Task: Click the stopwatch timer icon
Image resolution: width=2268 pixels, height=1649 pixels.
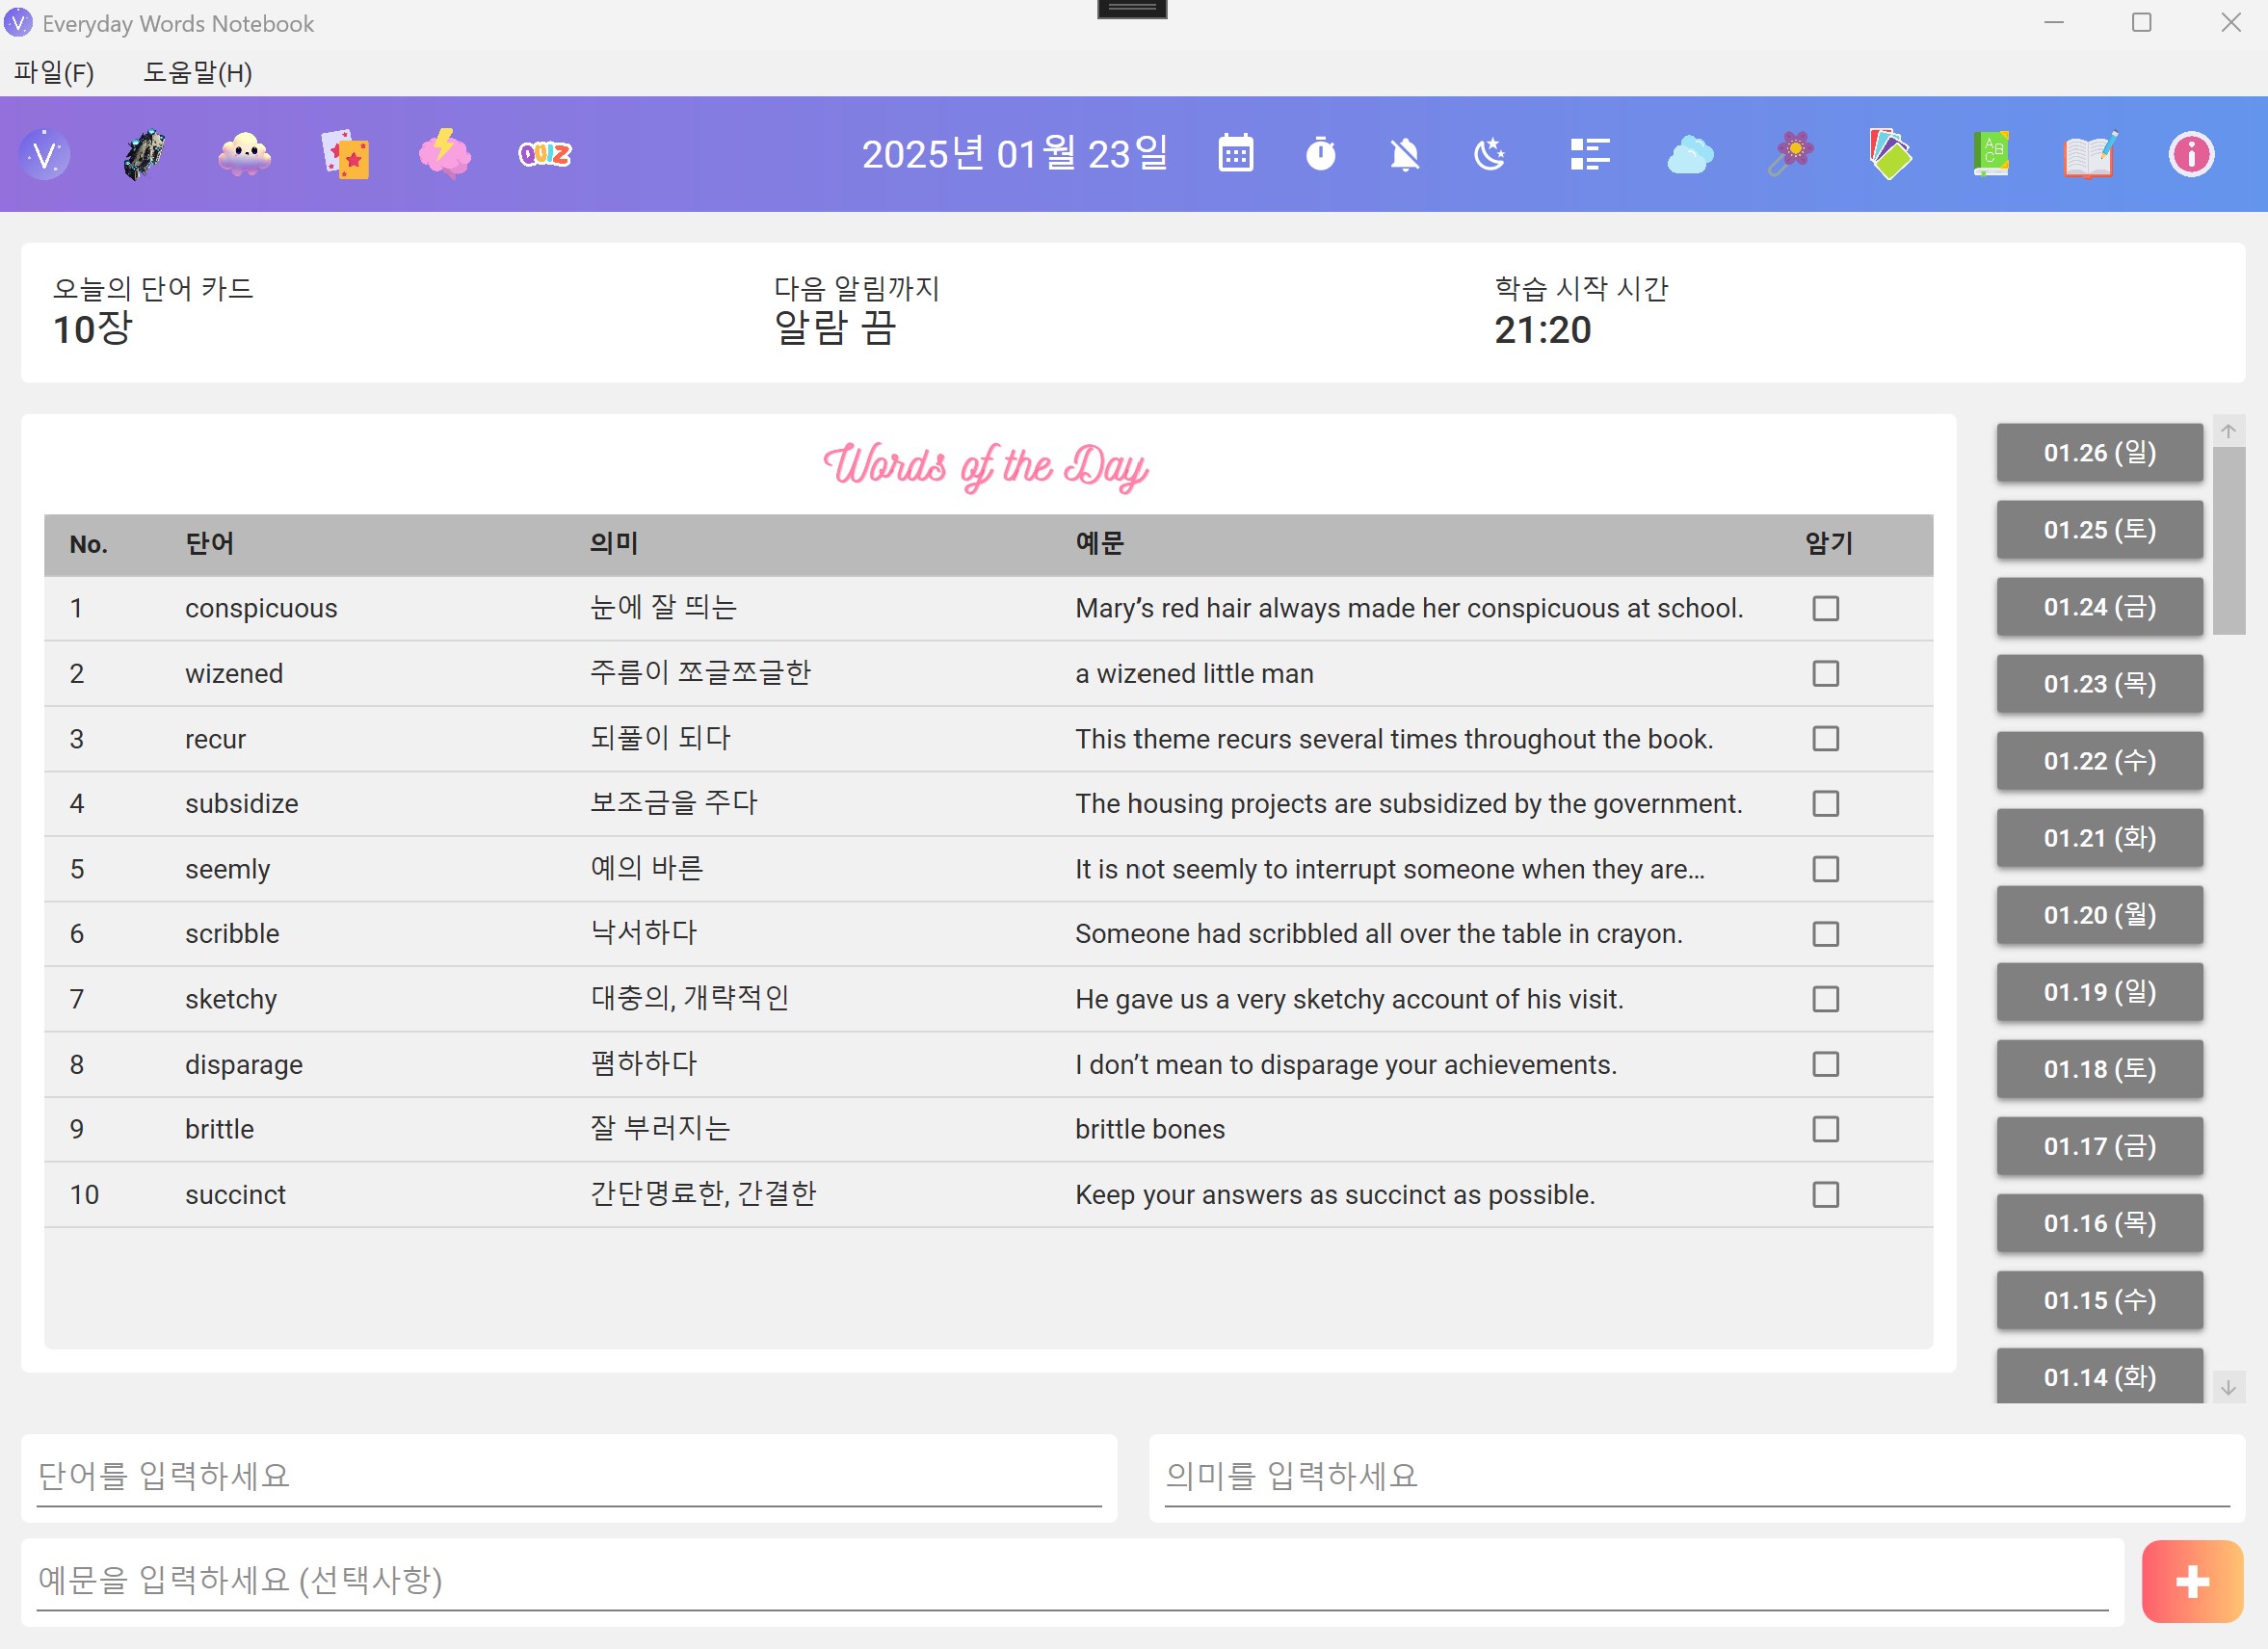Action: point(1320,154)
